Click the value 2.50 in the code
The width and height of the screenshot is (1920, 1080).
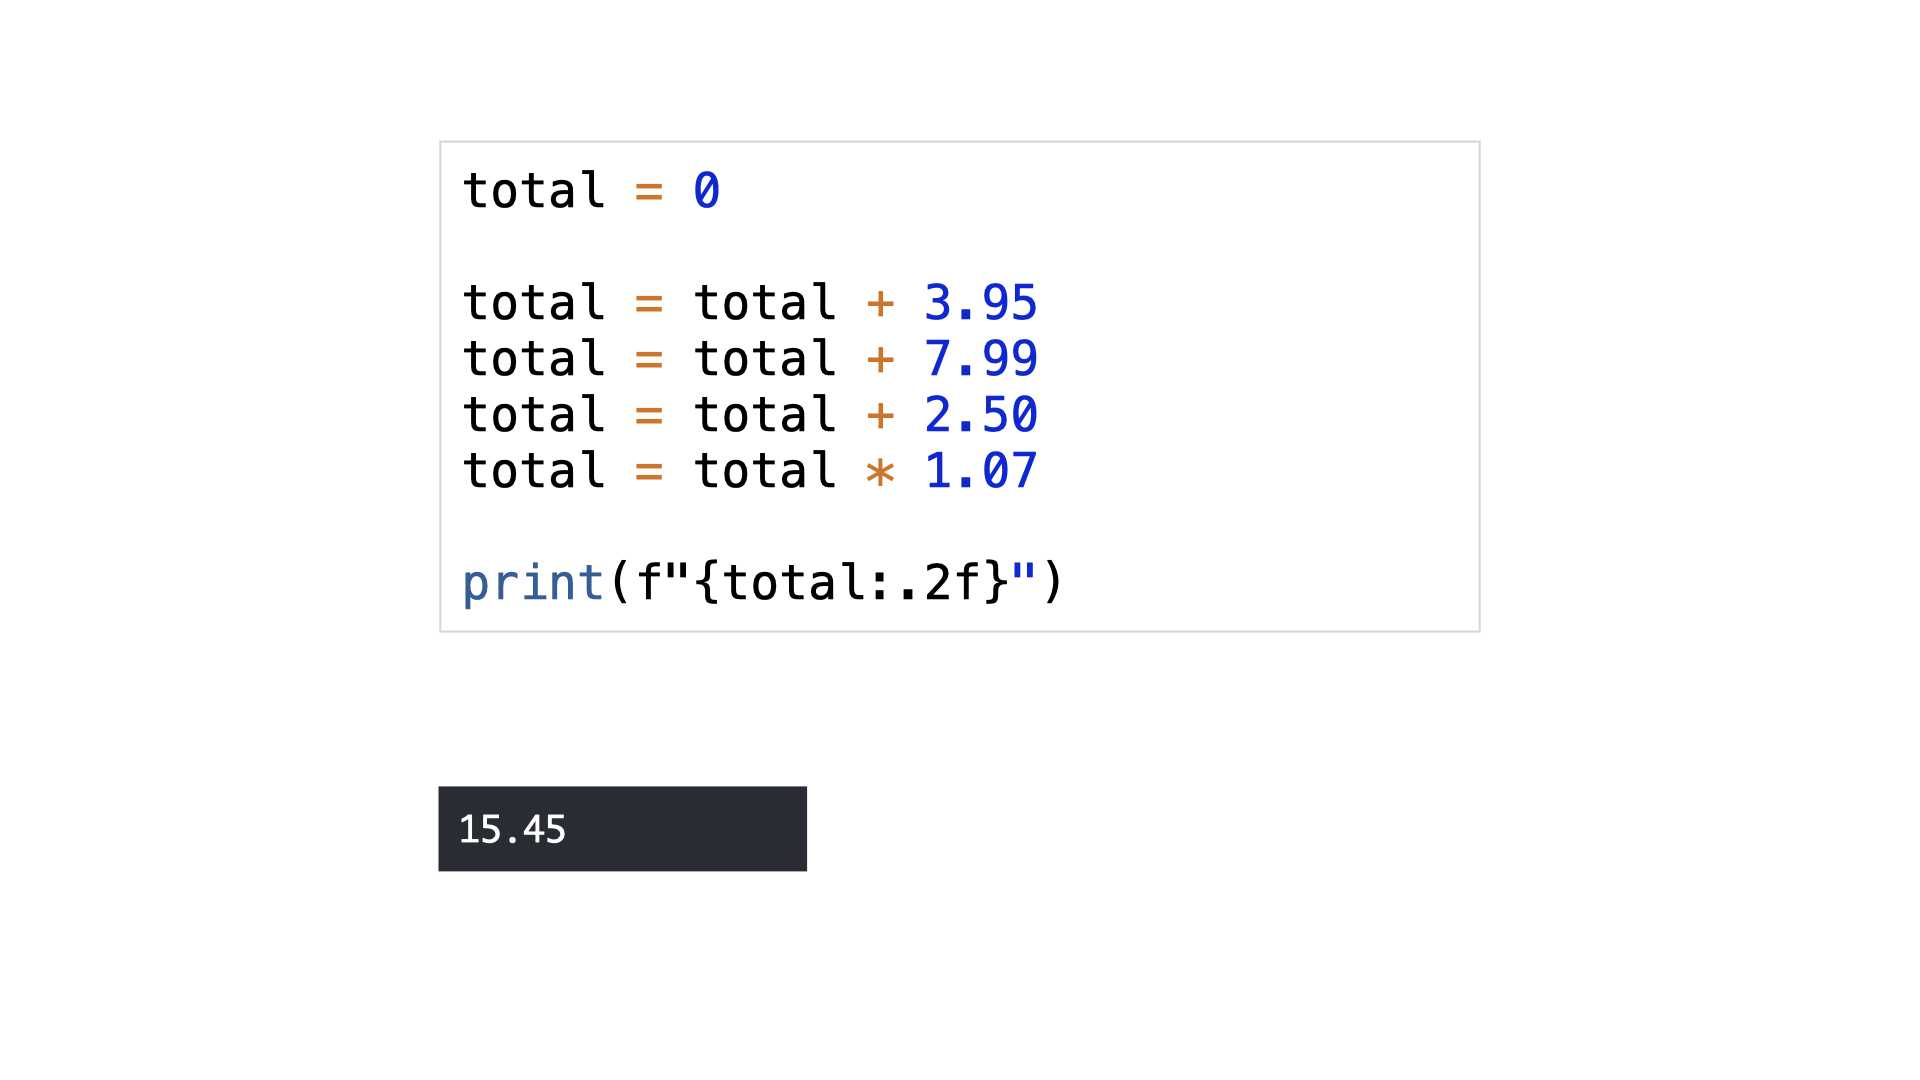click(x=981, y=415)
